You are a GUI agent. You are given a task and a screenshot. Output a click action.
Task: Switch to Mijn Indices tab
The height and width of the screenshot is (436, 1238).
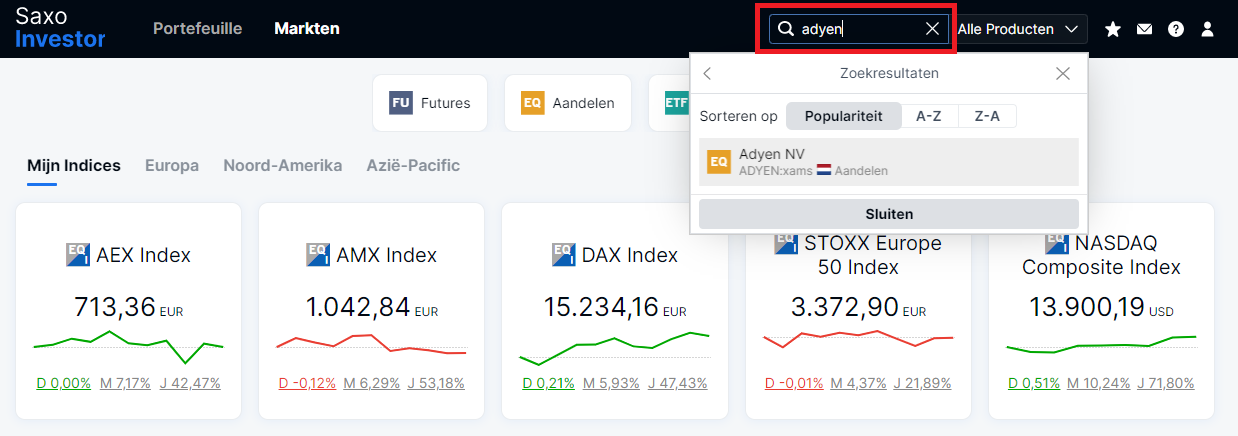[74, 166]
